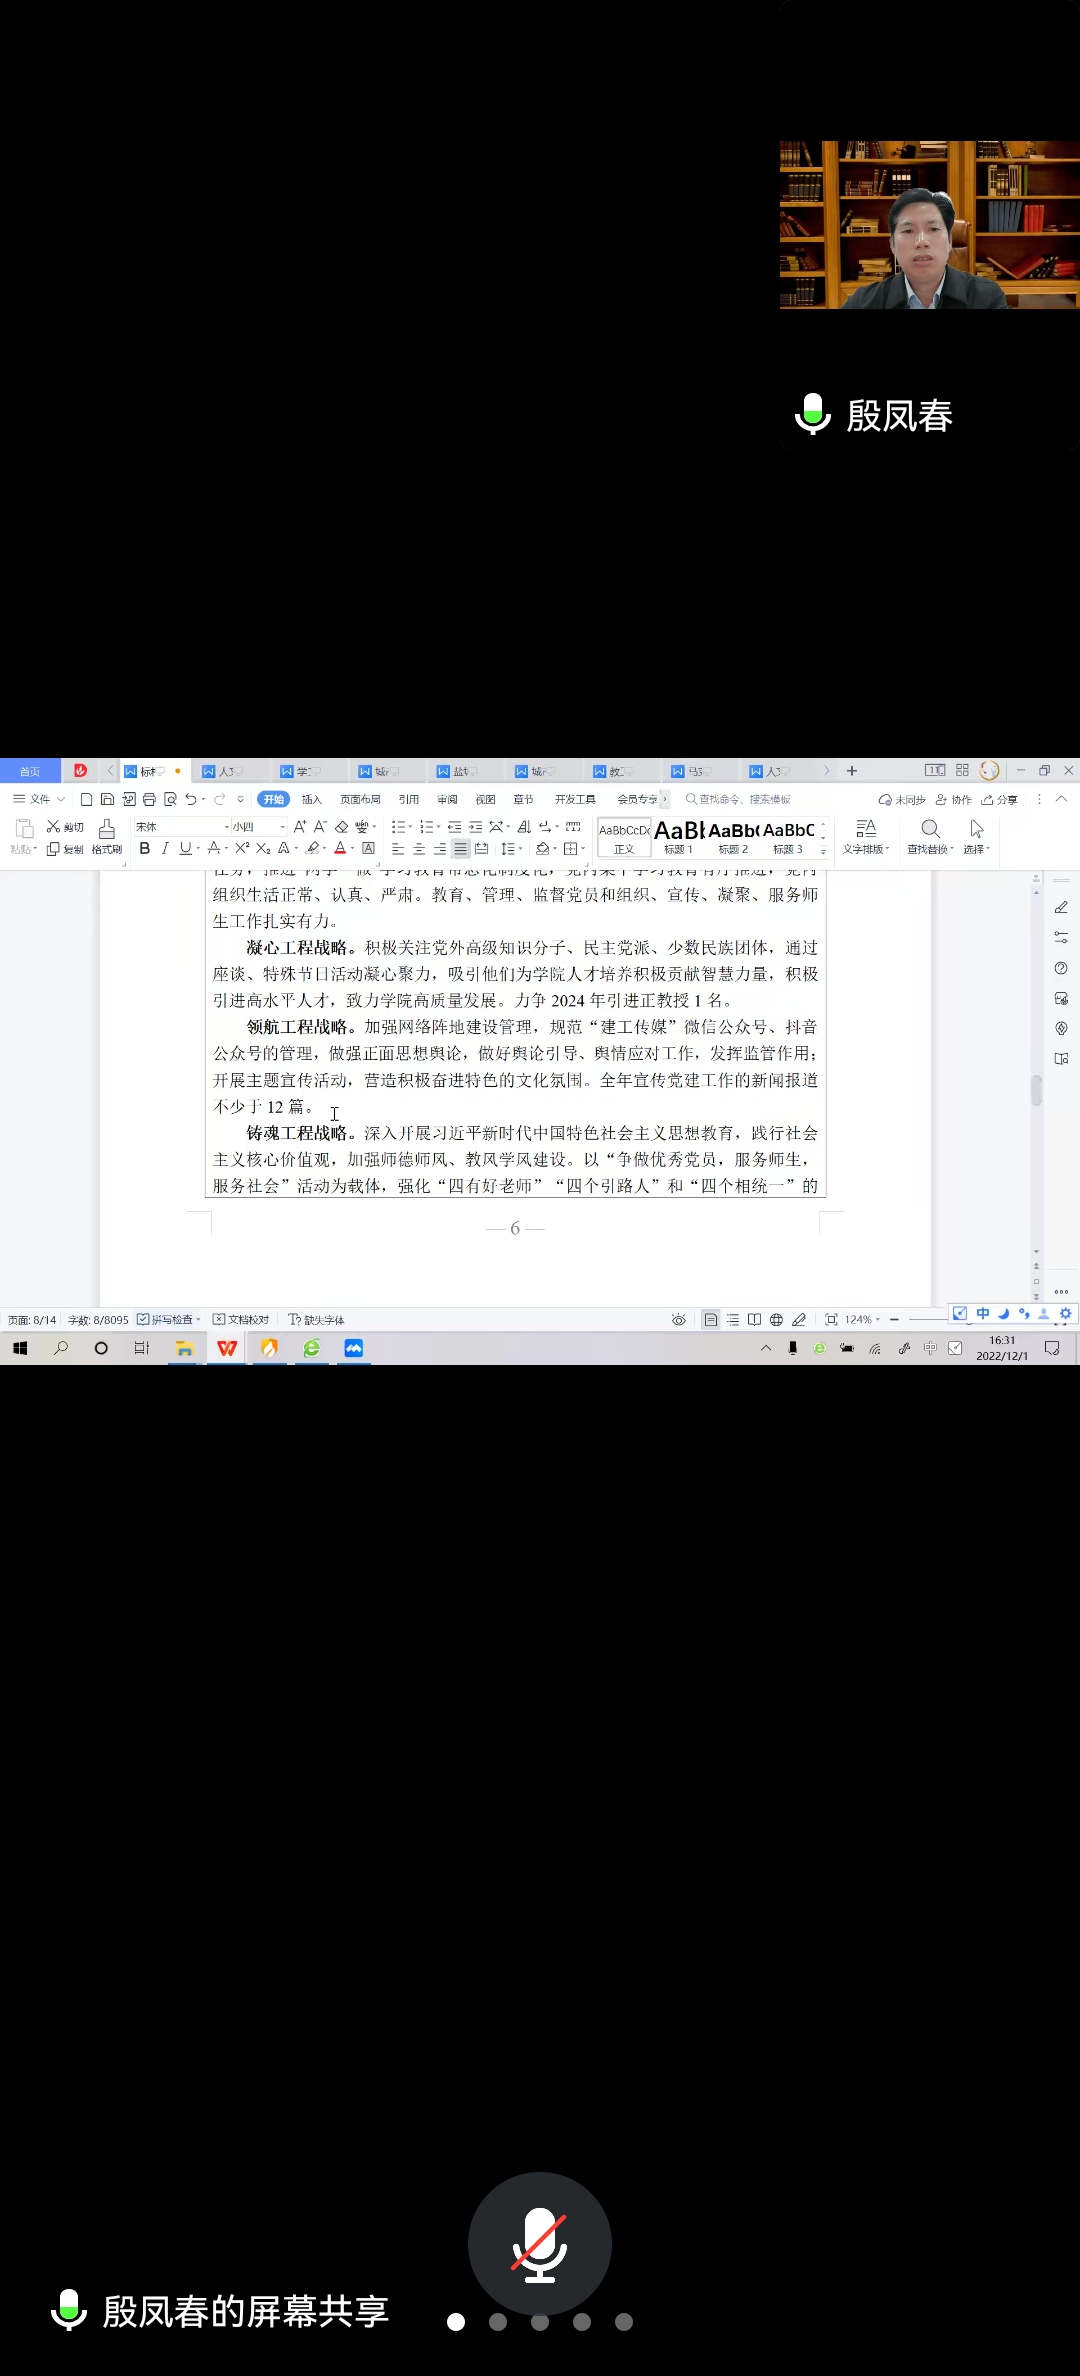This screenshot has height=2376, width=1080.
Task: Click the print icon in quick toolbar
Action: pyautogui.click(x=149, y=799)
